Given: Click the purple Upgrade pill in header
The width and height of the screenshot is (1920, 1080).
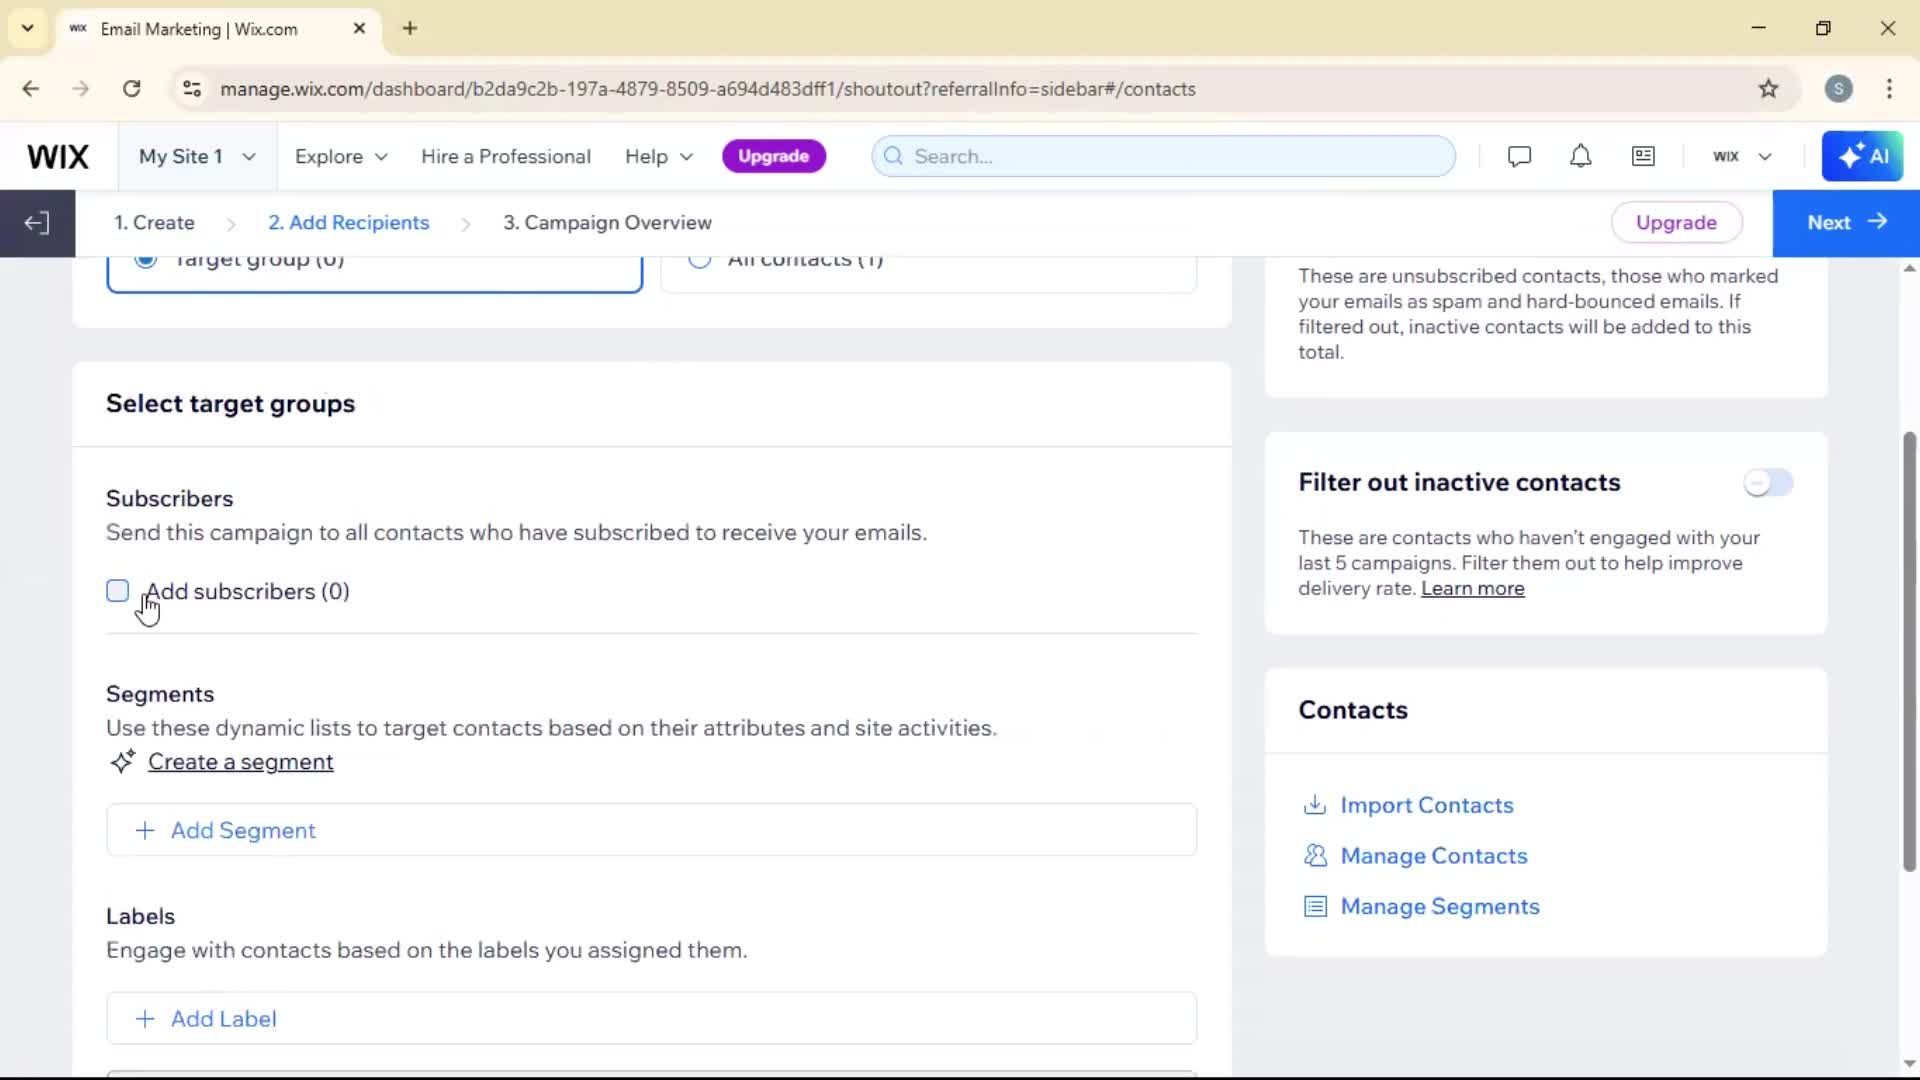Looking at the screenshot, I should coord(774,157).
